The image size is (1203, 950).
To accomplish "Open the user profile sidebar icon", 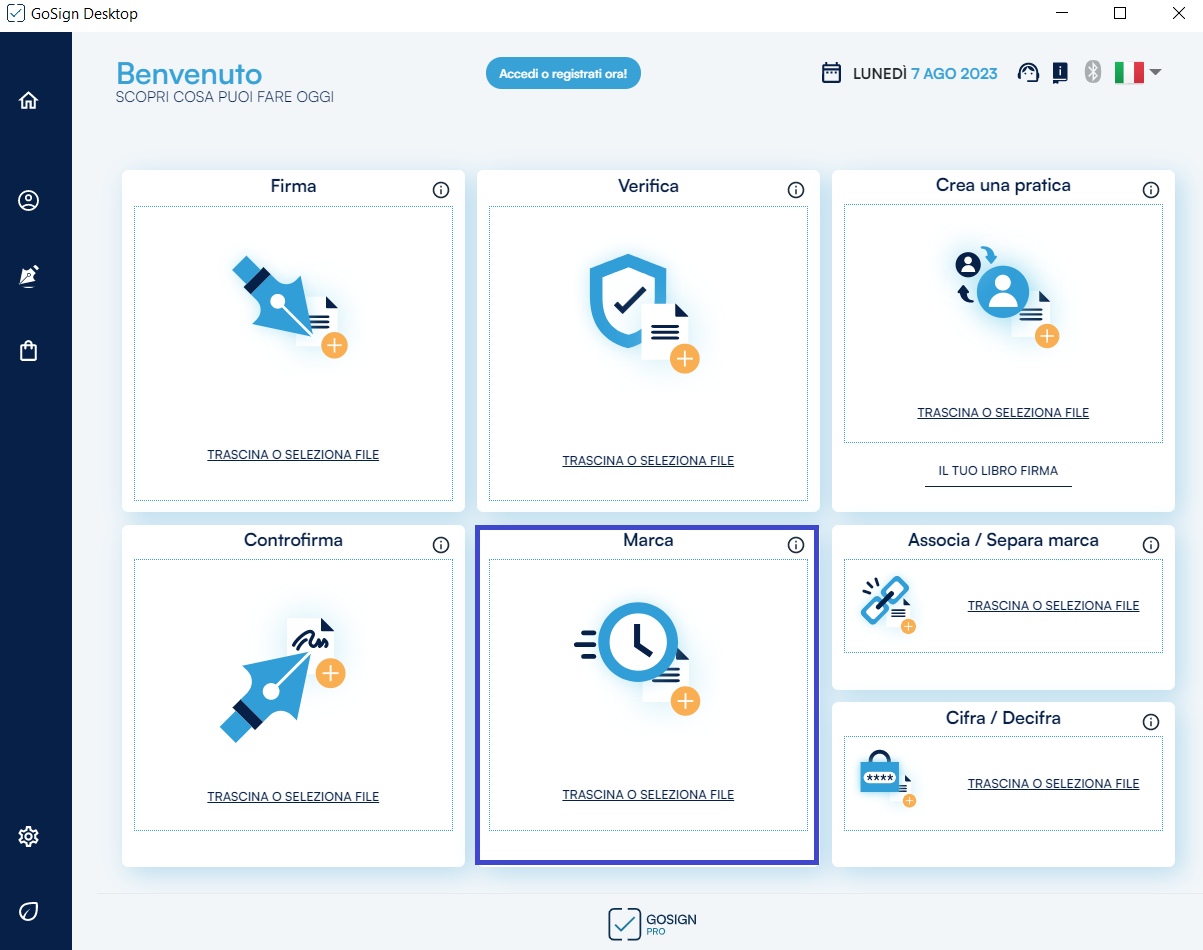I will [x=28, y=201].
